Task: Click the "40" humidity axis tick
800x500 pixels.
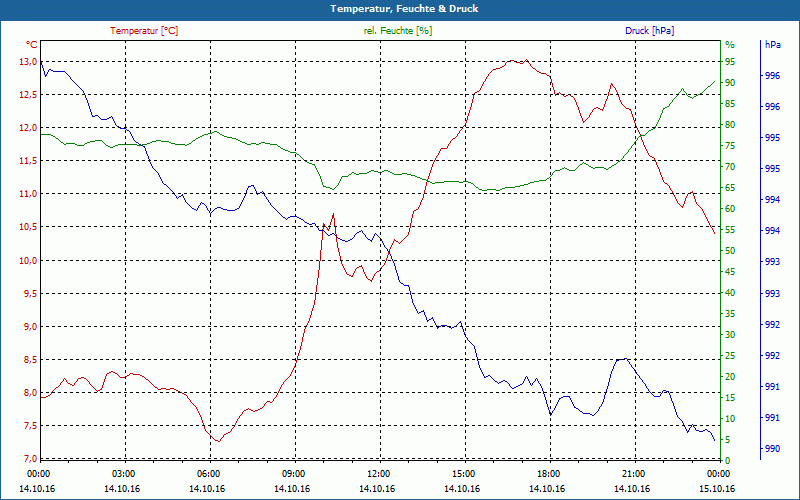Action: click(730, 293)
